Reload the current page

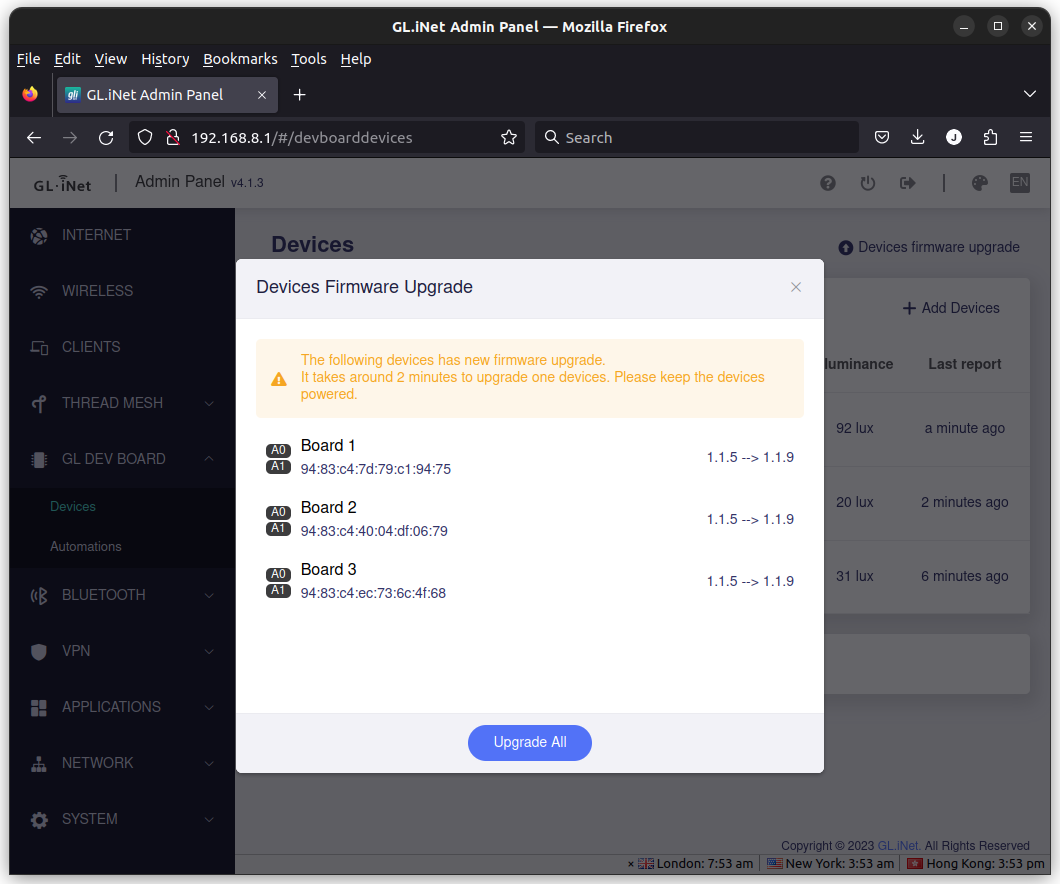tap(106, 138)
